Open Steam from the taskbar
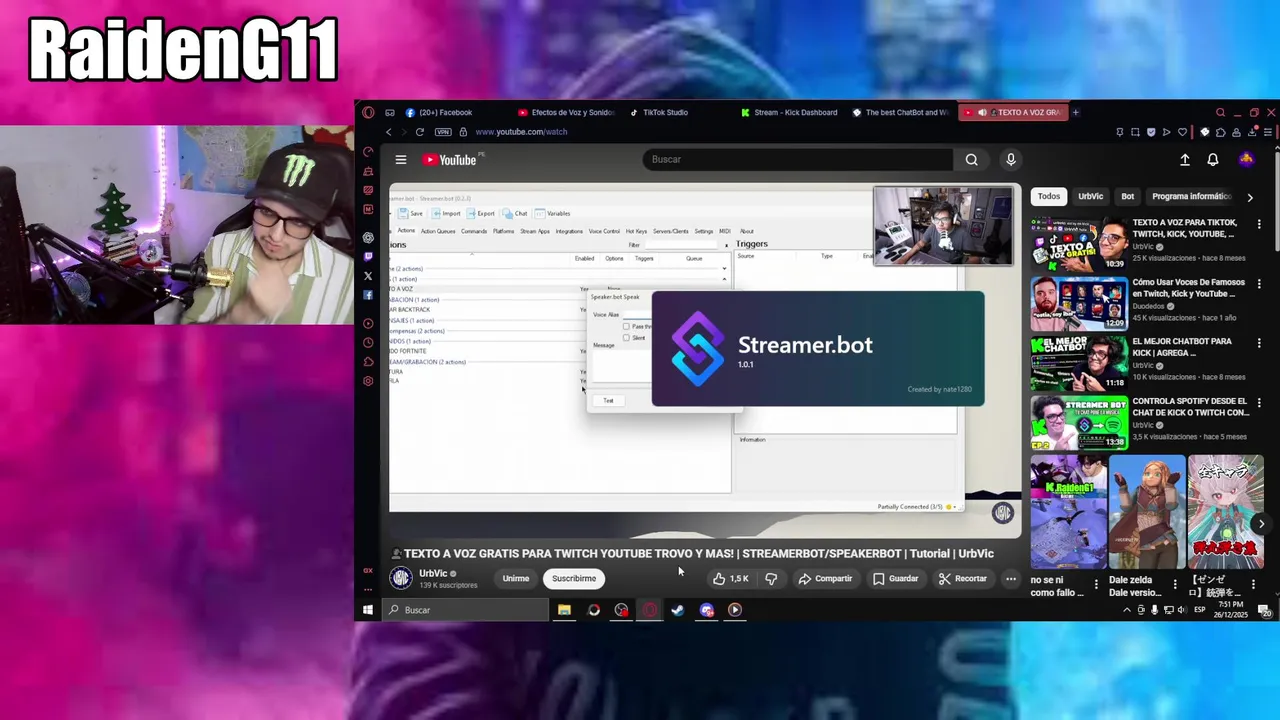The width and height of the screenshot is (1280, 720). point(677,610)
